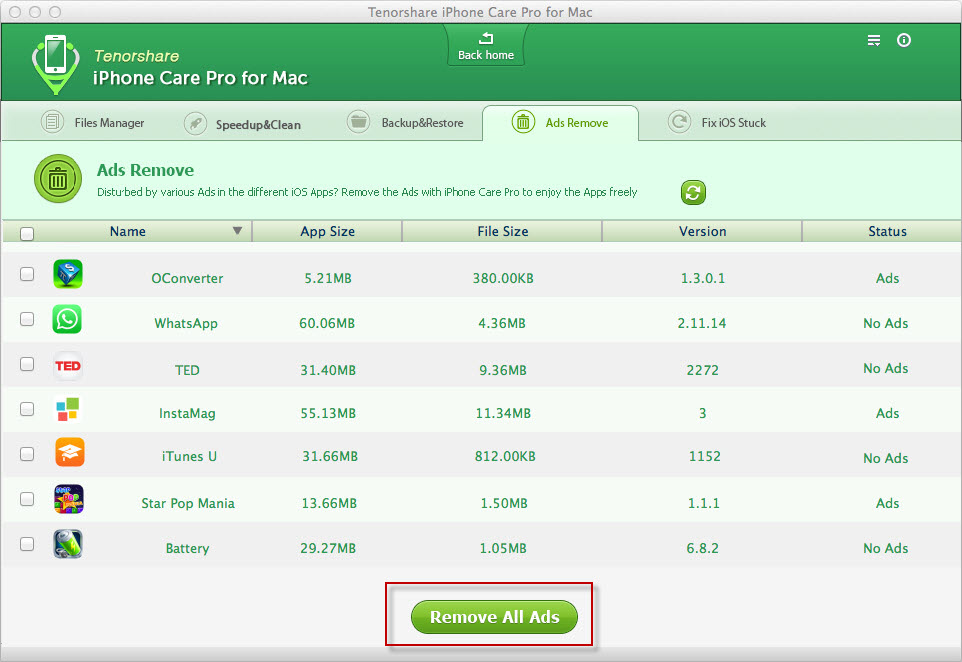Click the WhatsApp app icon
This screenshot has width=962, height=662.
pyautogui.click(x=68, y=320)
